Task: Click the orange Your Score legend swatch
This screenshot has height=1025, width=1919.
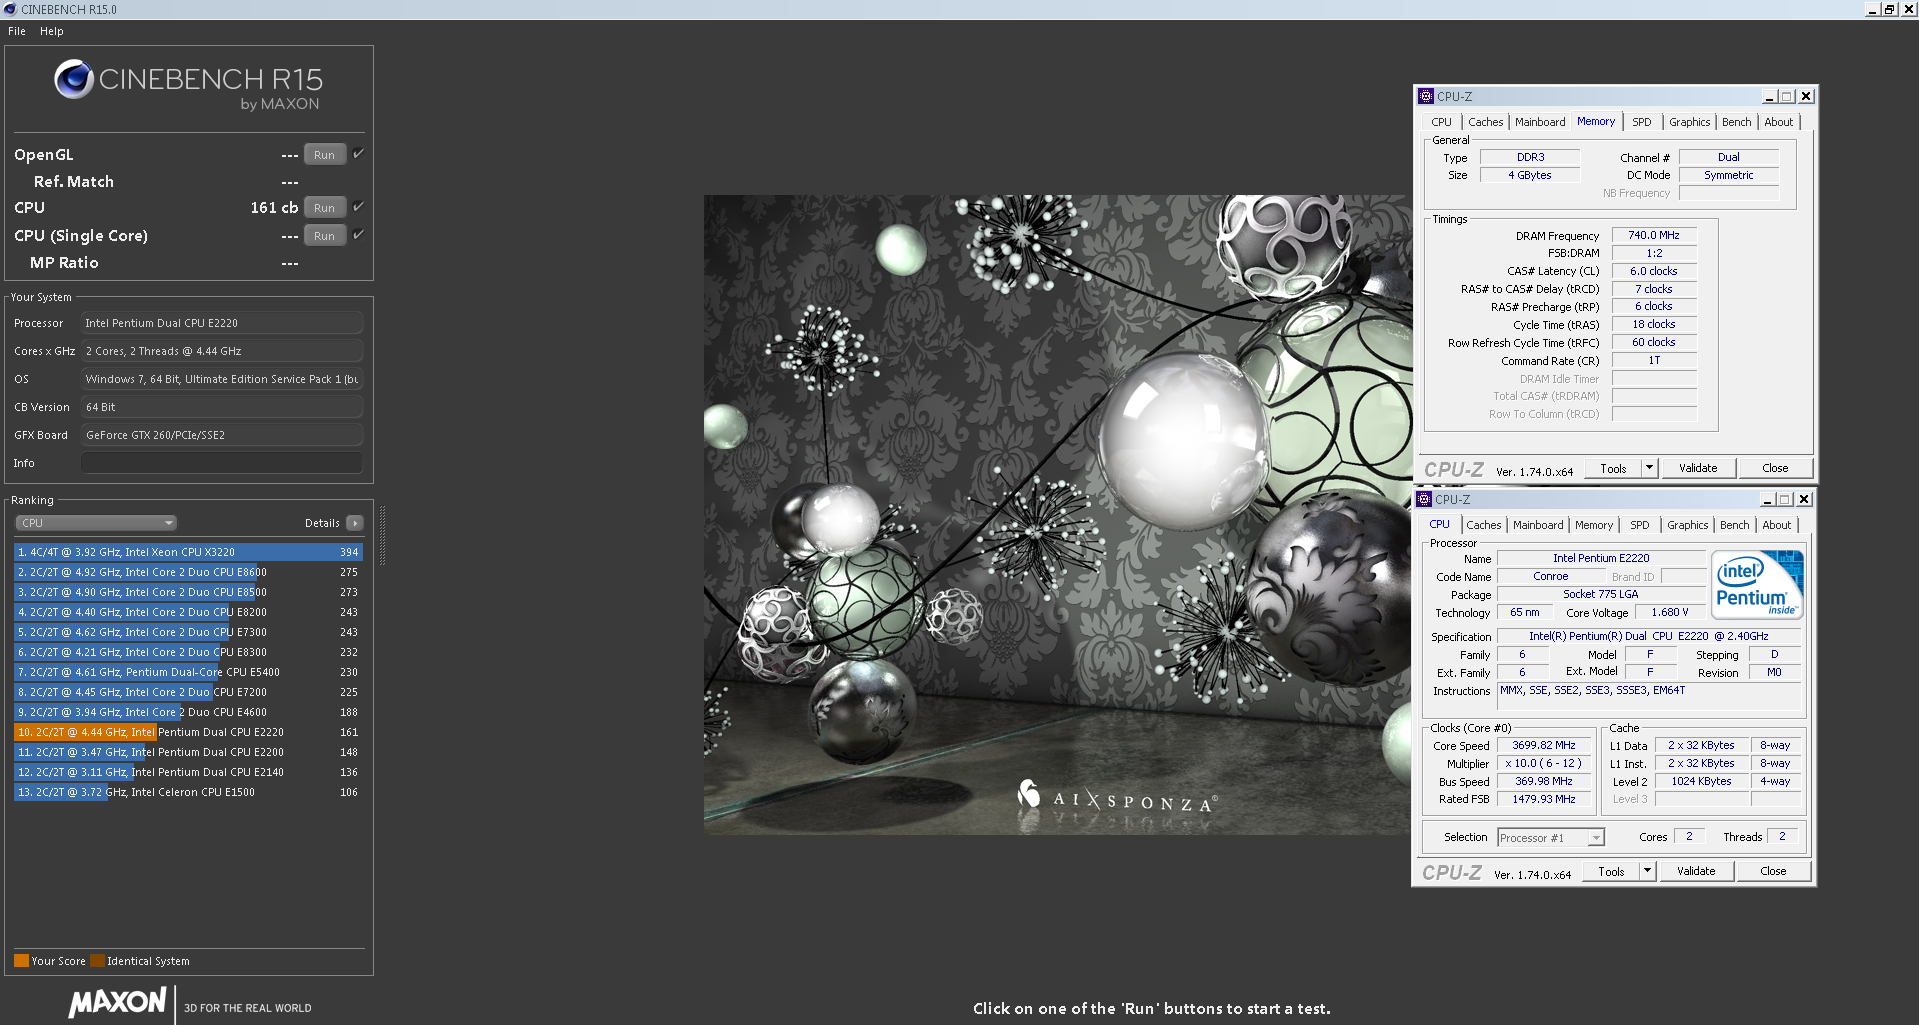Action: coord(21,961)
